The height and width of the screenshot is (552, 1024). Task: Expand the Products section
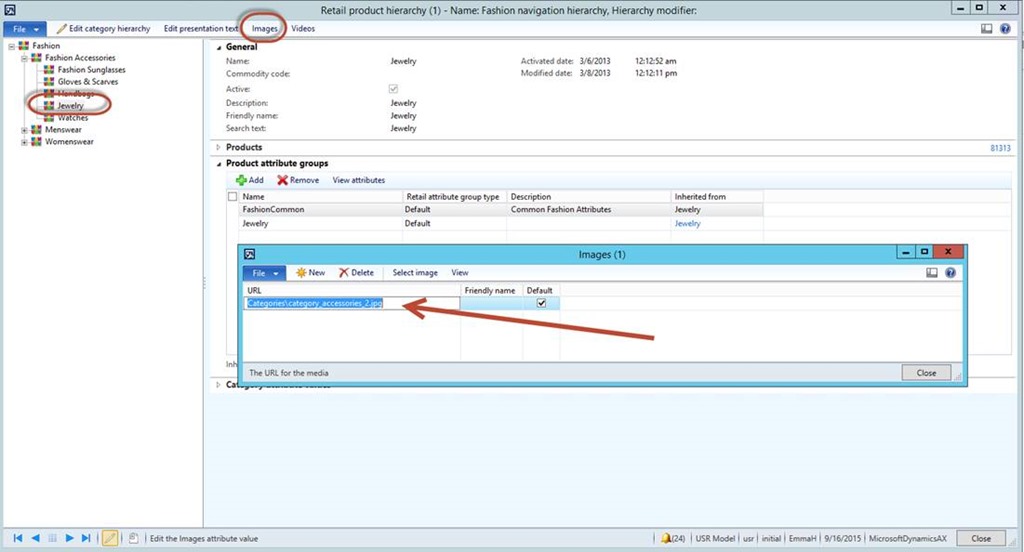pos(219,147)
